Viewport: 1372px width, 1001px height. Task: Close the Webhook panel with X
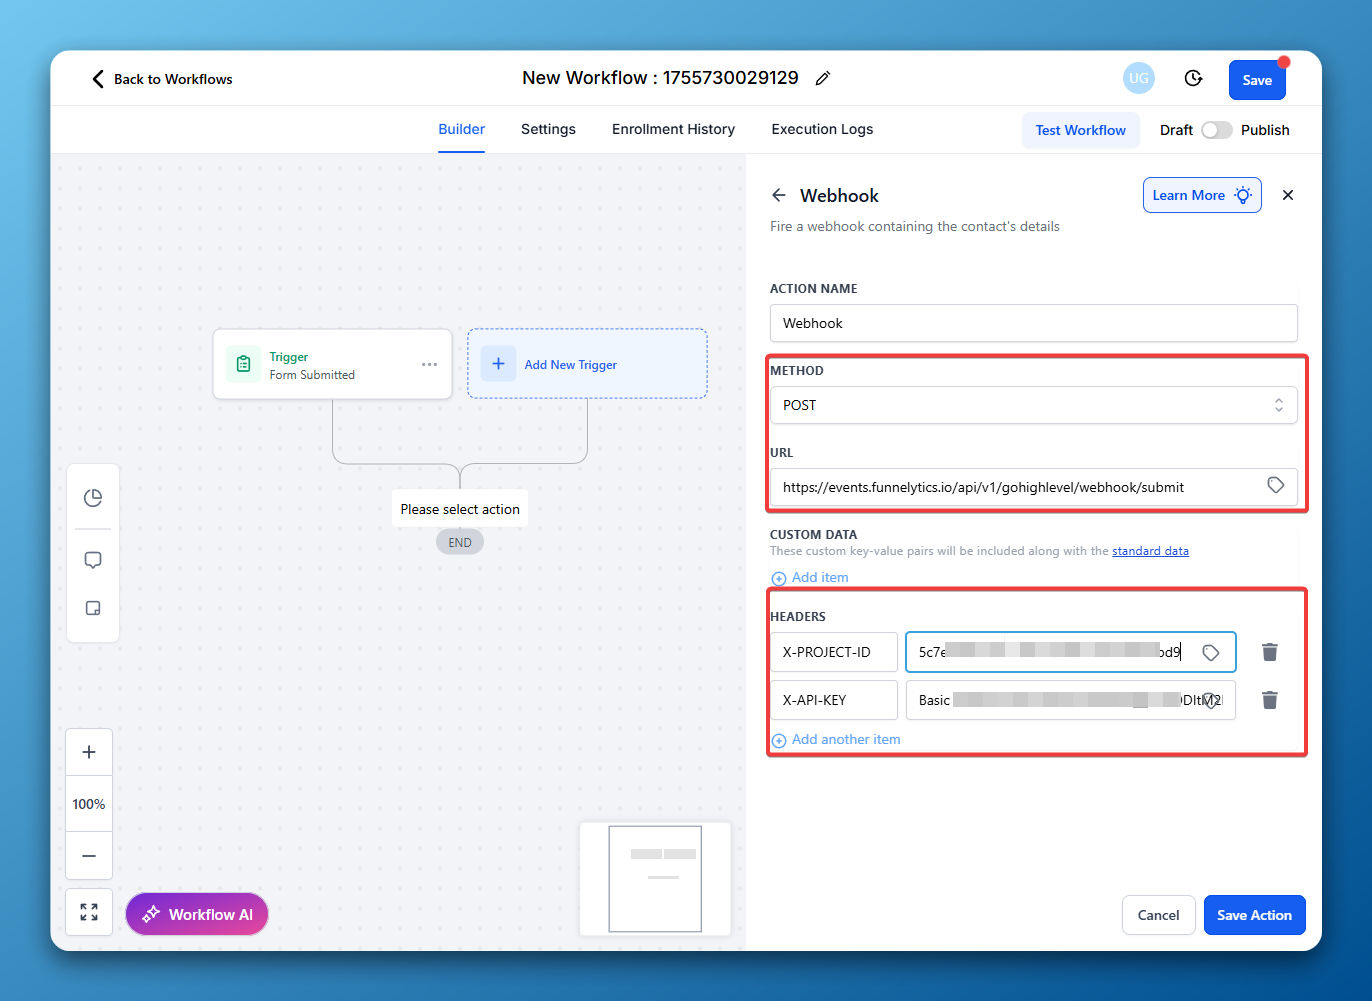(1288, 195)
